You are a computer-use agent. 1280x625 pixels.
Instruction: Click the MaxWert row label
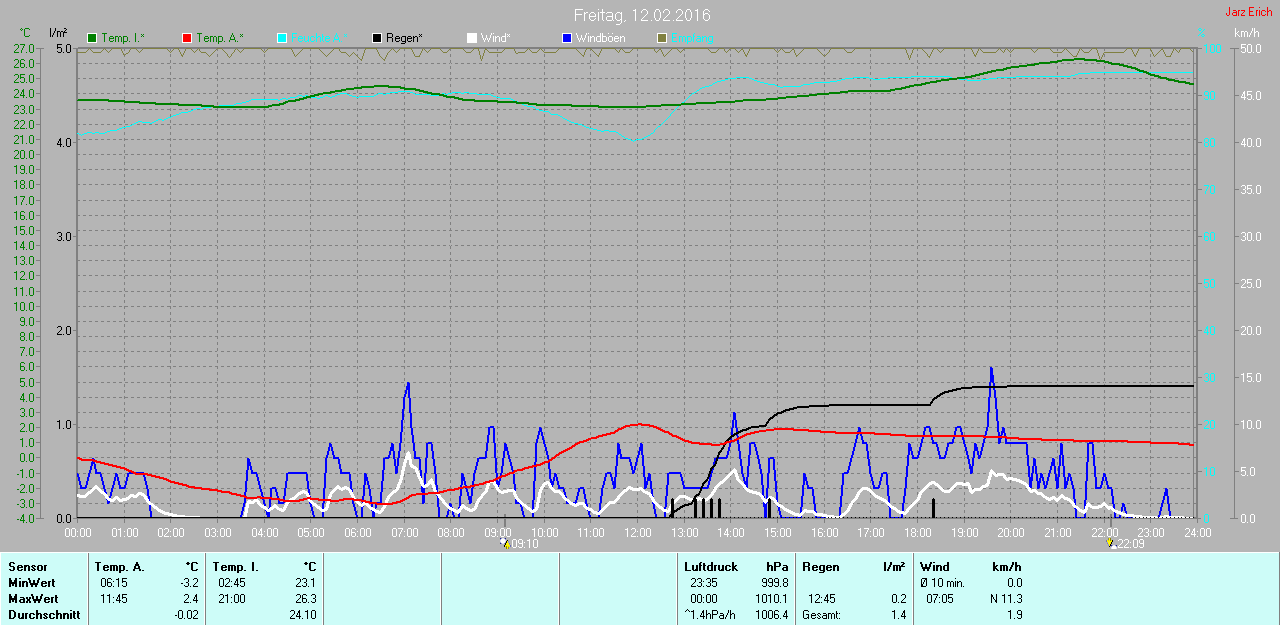pyautogui.click(x=33, y=598)
